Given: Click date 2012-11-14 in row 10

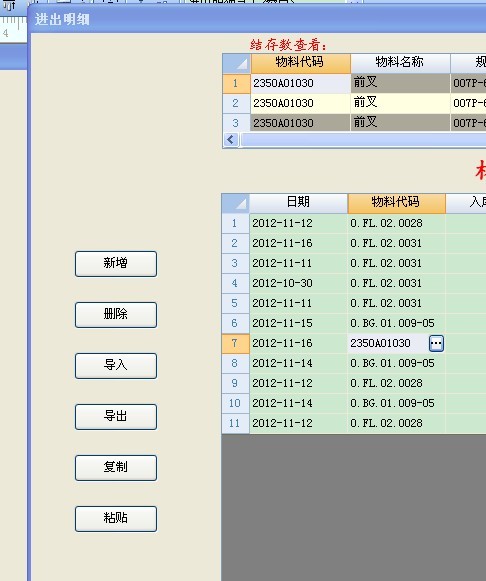Looking at the screenshot, I should 299,404.
